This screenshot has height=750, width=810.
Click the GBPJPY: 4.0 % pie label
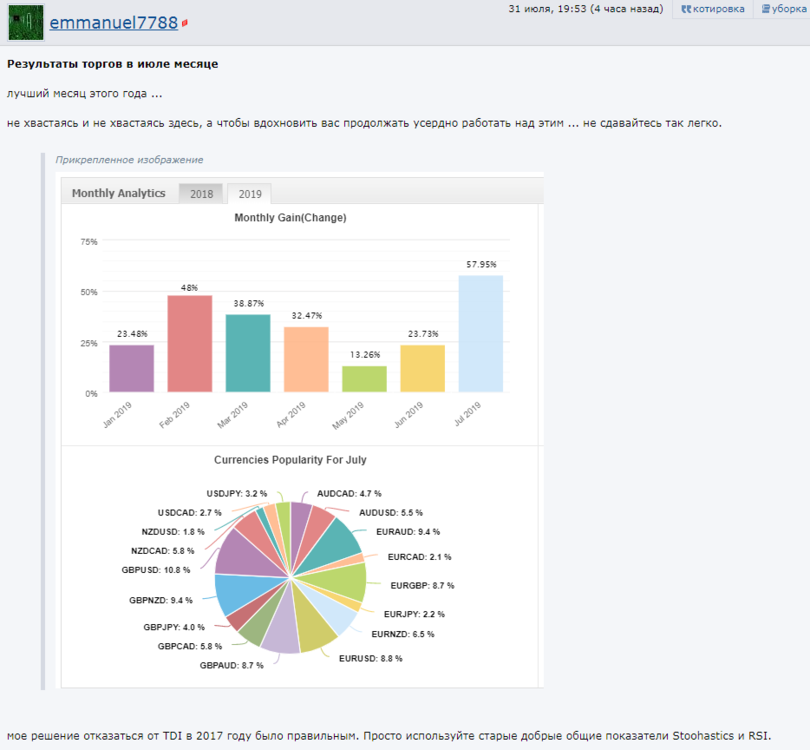point(174,628)
